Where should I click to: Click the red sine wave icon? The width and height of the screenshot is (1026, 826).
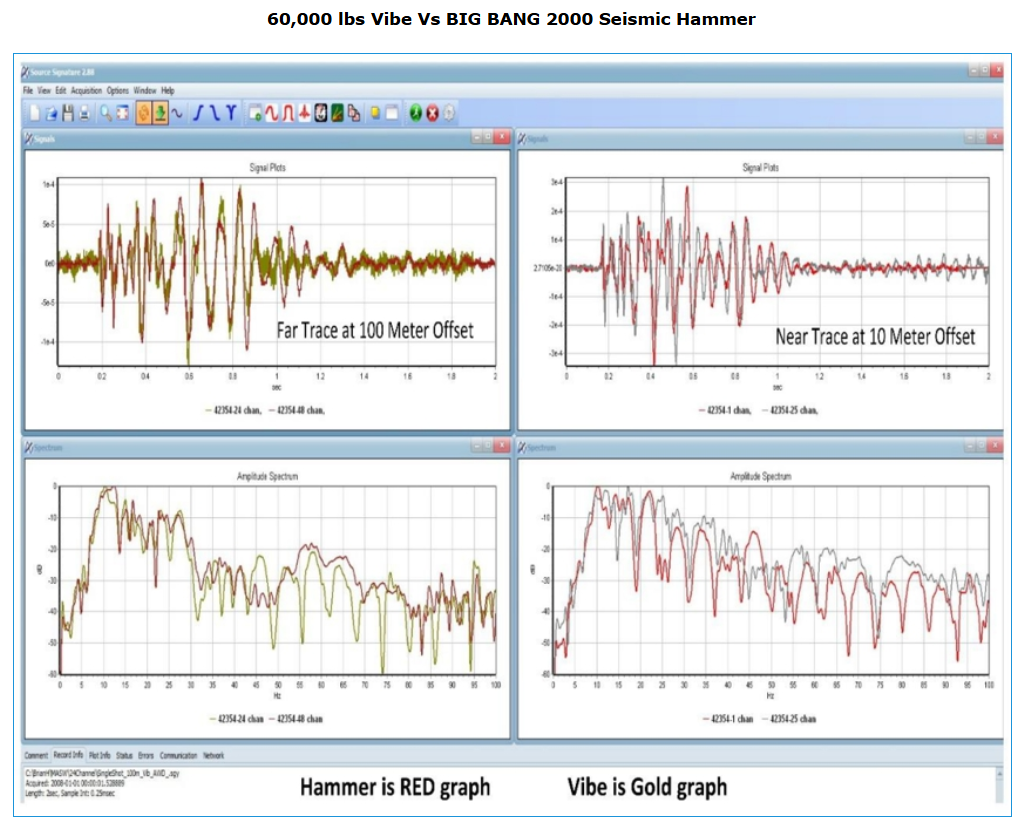pos(271,113)
